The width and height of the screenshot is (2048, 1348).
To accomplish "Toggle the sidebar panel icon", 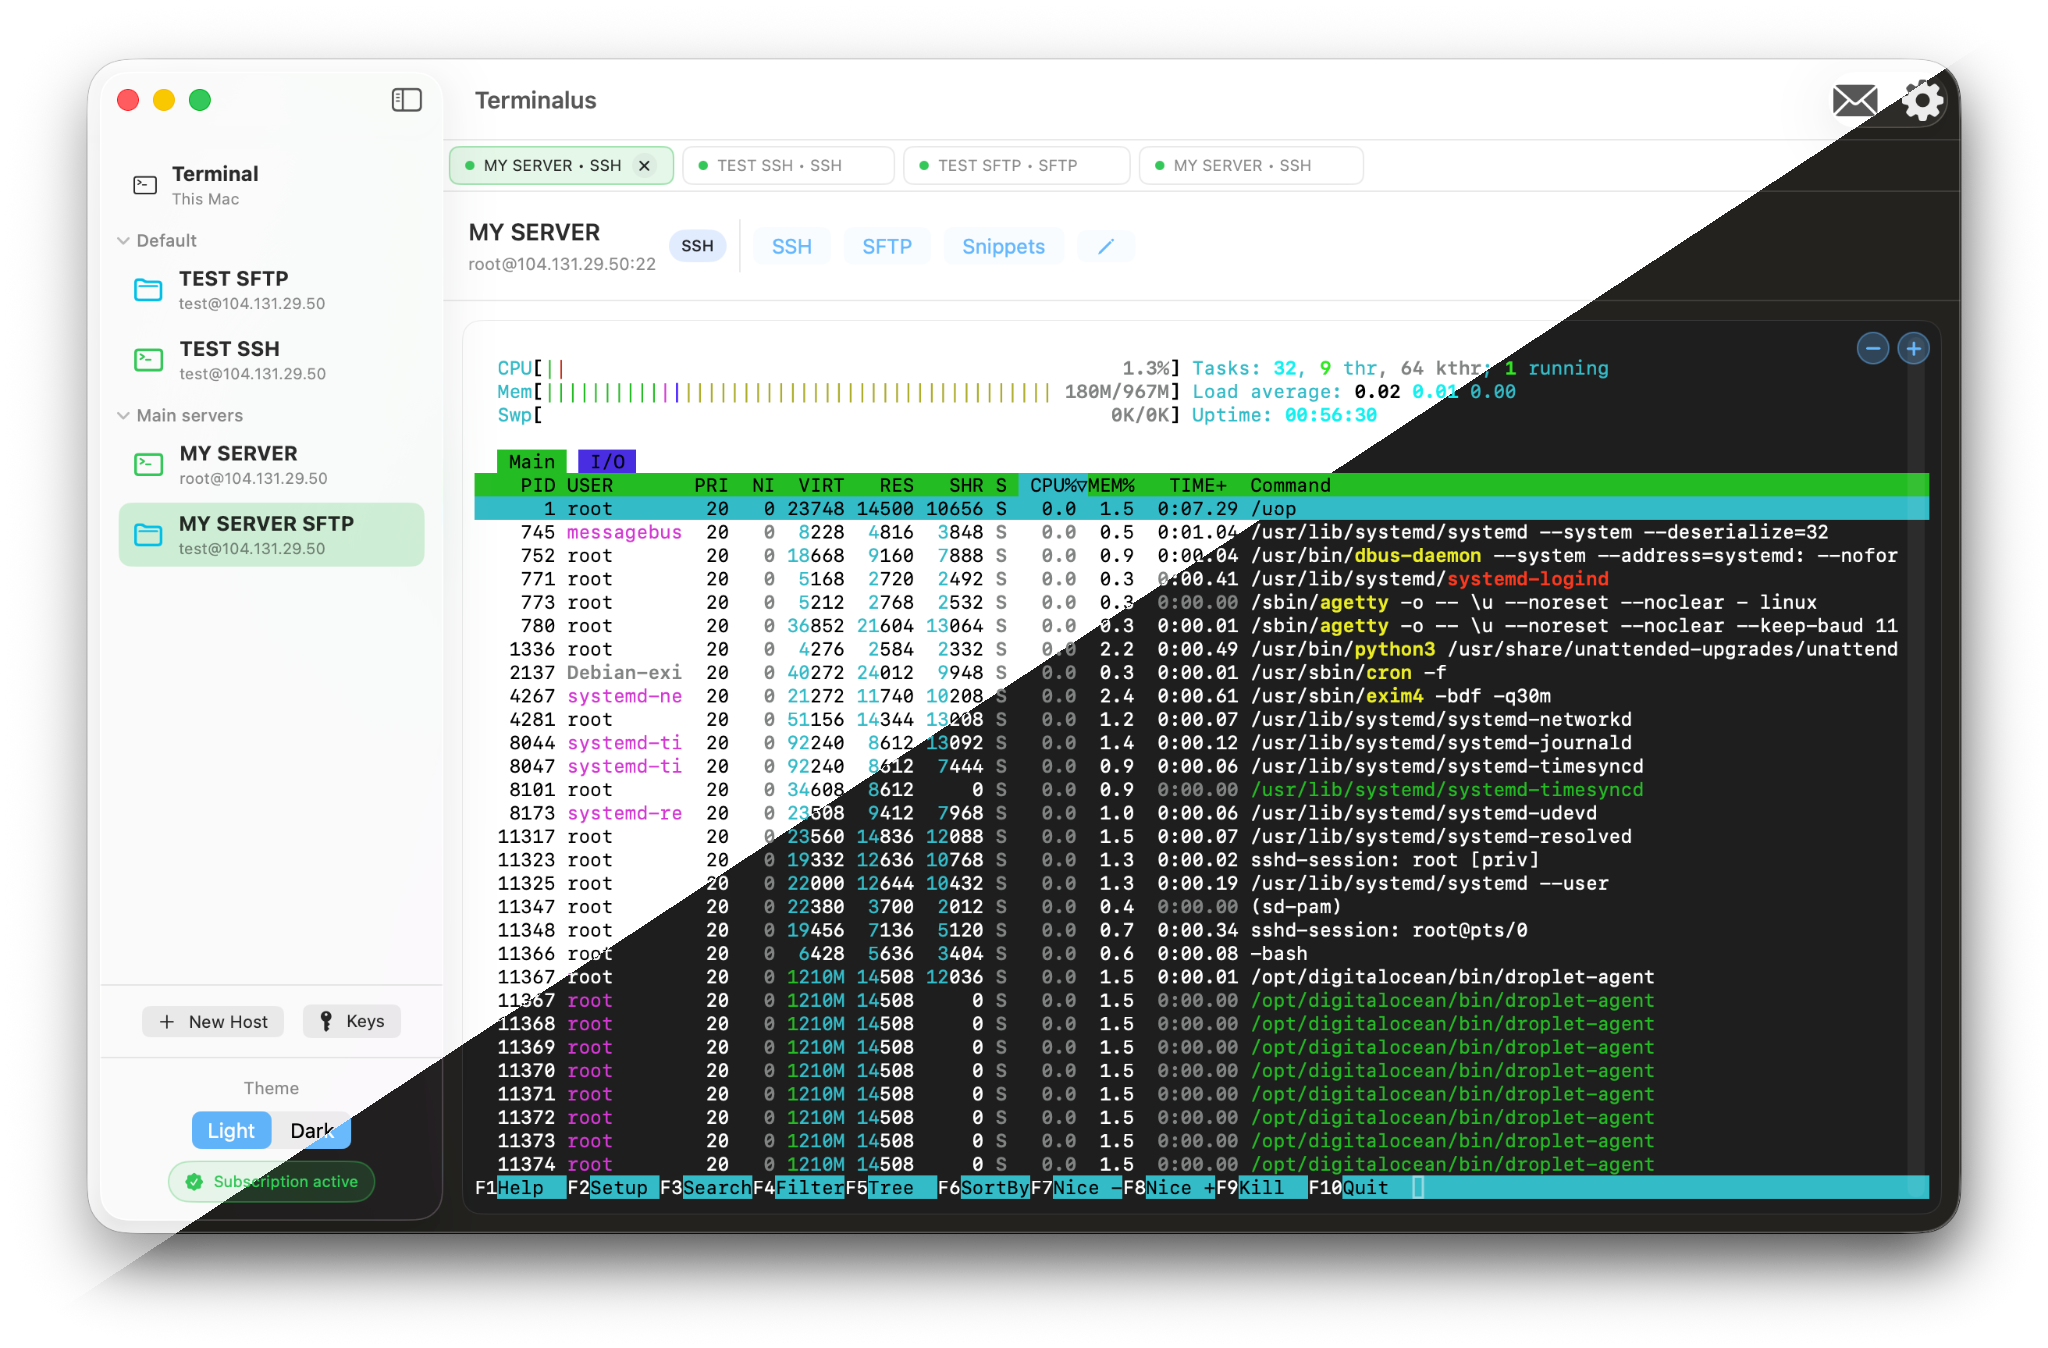I will (406, 100).
